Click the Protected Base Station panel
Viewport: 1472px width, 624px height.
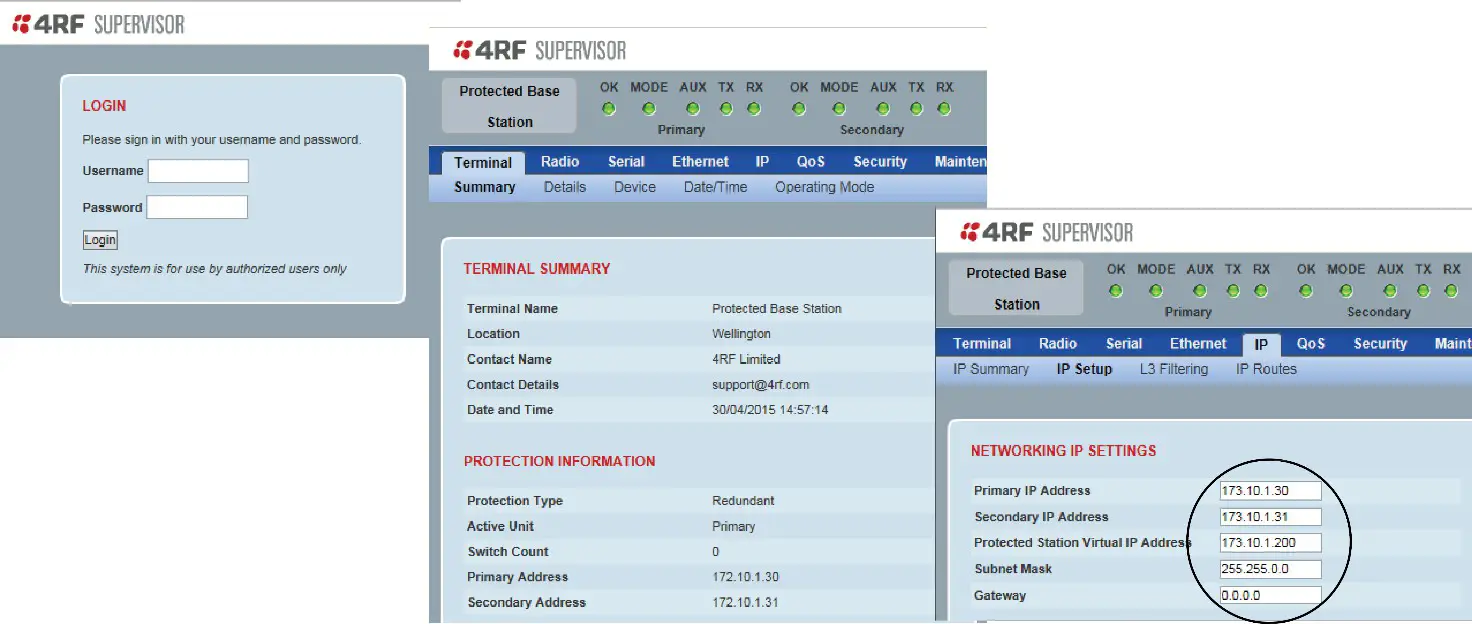pyautogui.click(x=508, y=104)
